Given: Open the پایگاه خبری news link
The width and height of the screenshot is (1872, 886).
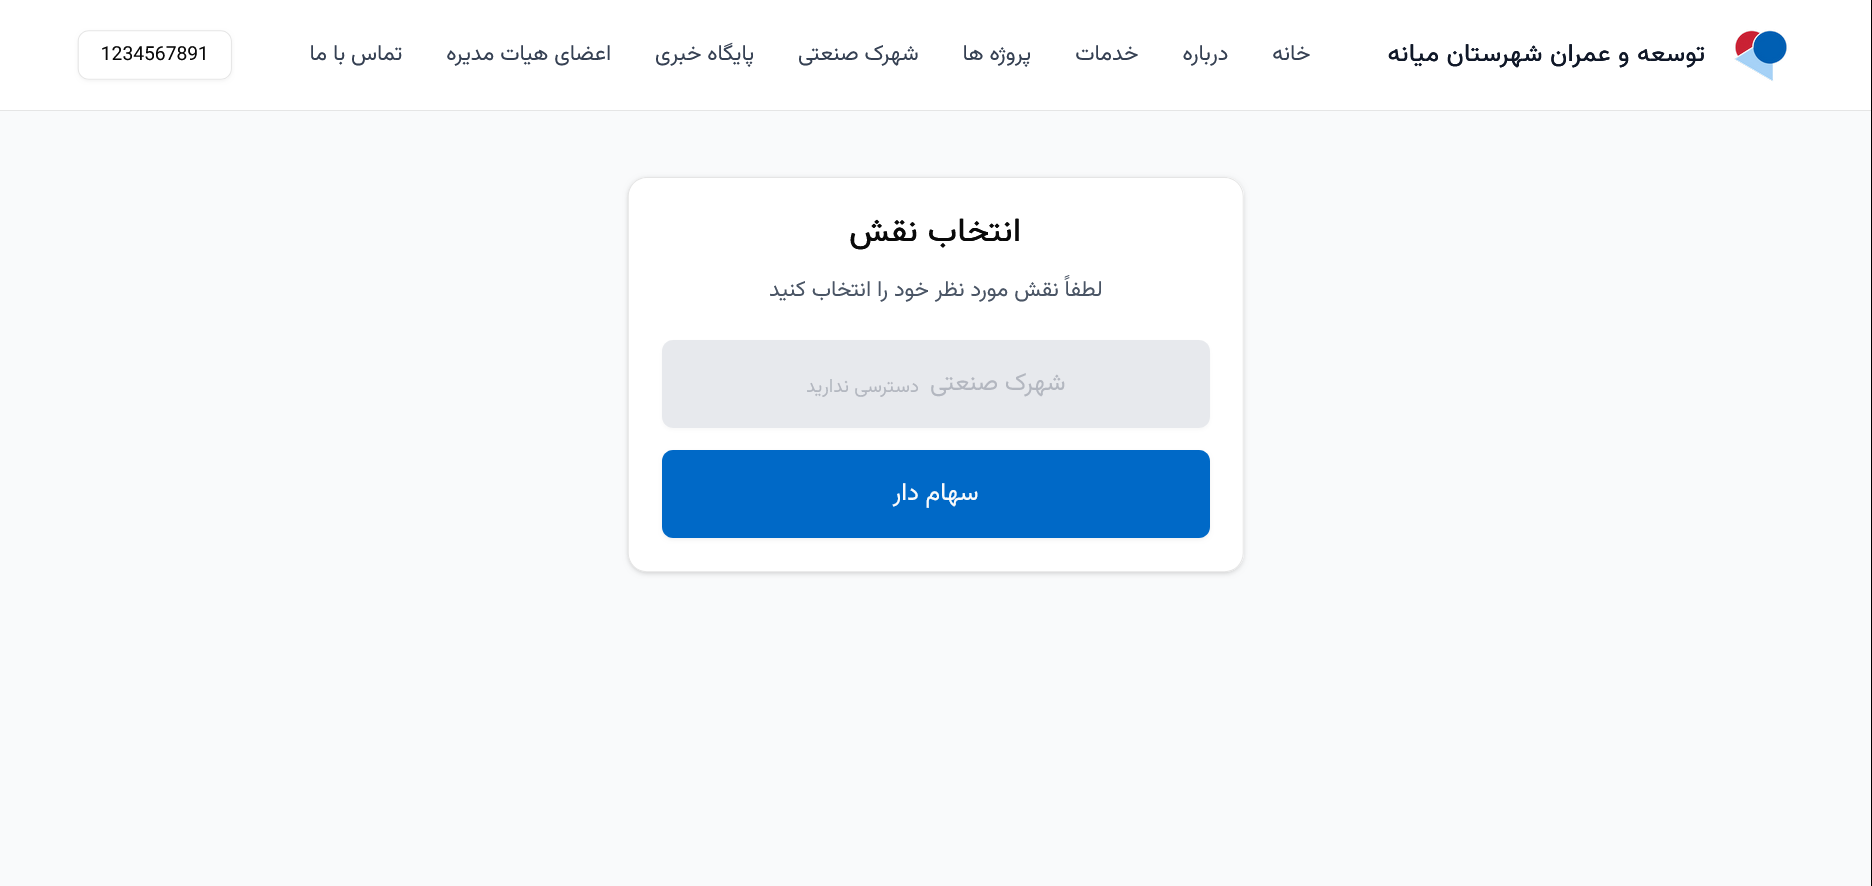Looking at the screenshot, I should (x=704, y=54).
